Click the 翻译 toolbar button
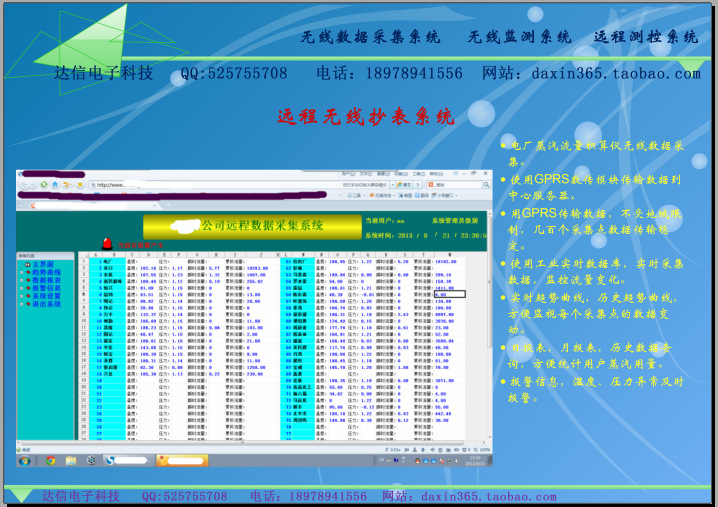The height and width of the screenshot is (507, 718). pos(422,196)
